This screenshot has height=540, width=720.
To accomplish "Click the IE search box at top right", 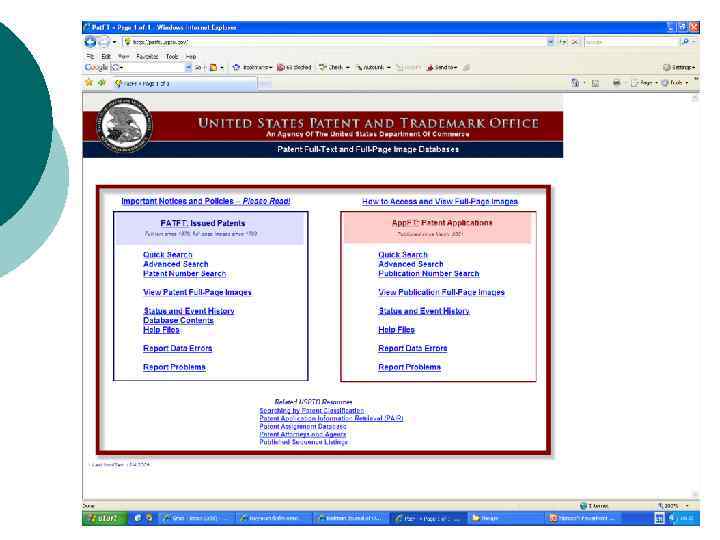I will coord(631,42).
